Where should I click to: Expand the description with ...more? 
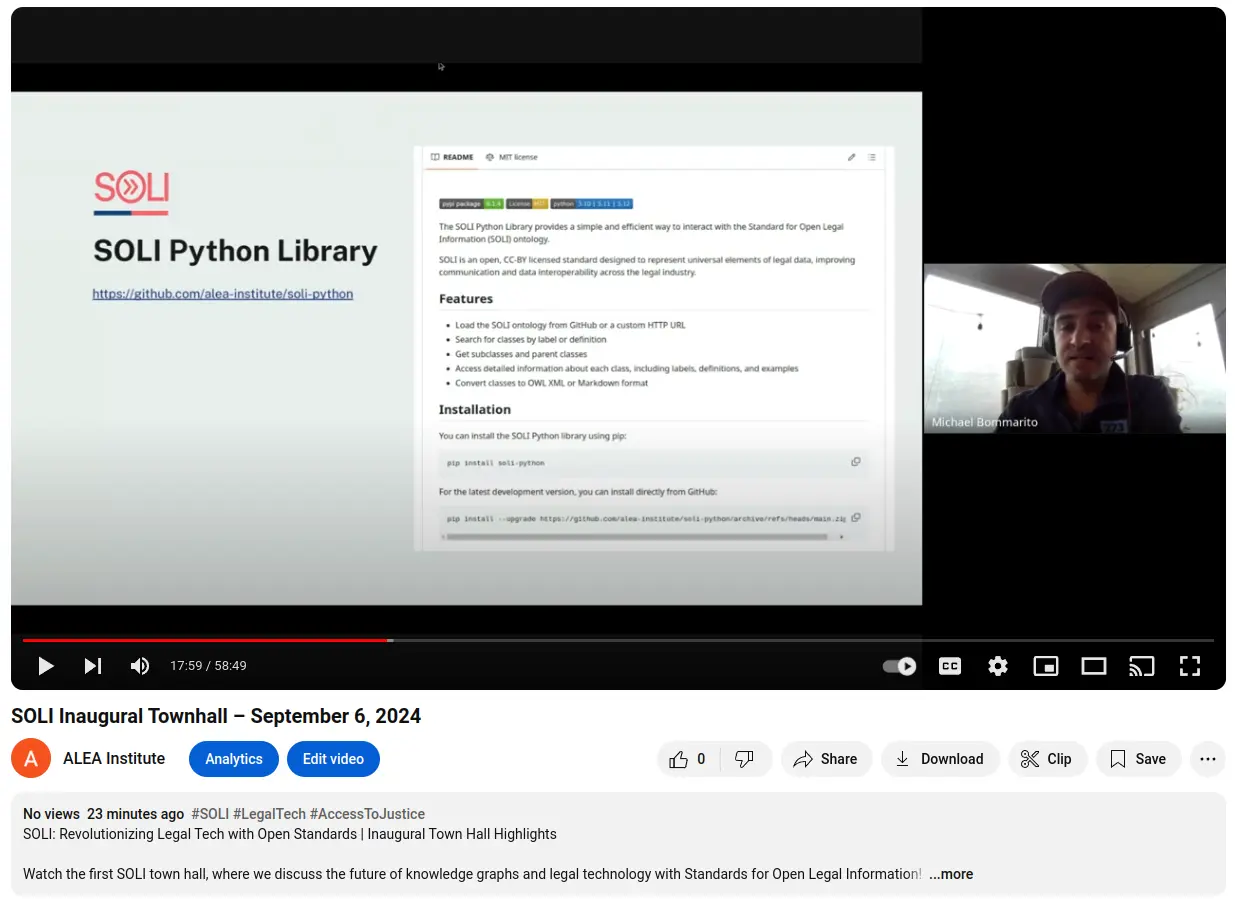(951, 874)
